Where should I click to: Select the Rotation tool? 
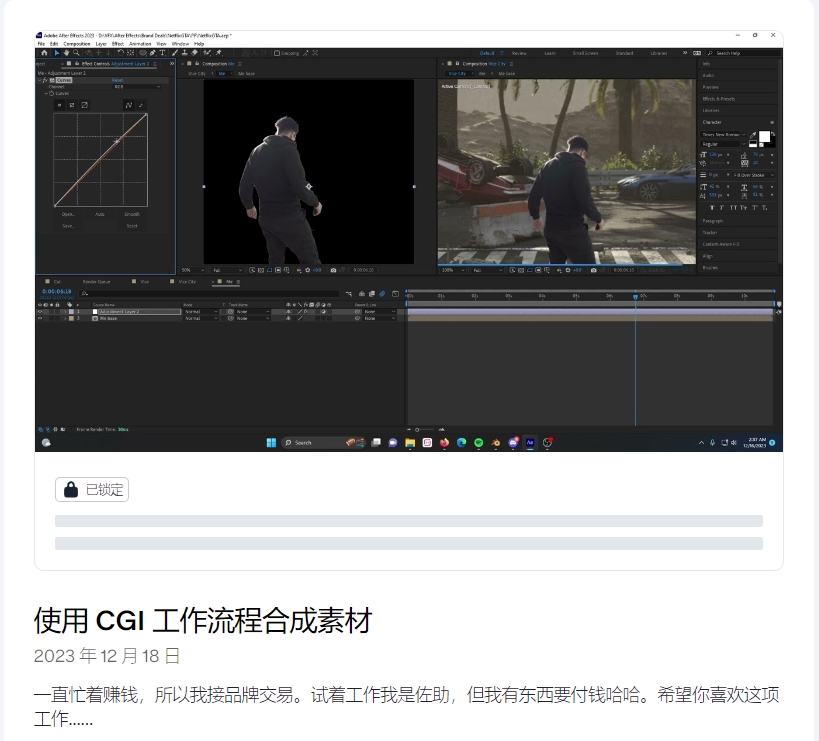coord(121,53)
